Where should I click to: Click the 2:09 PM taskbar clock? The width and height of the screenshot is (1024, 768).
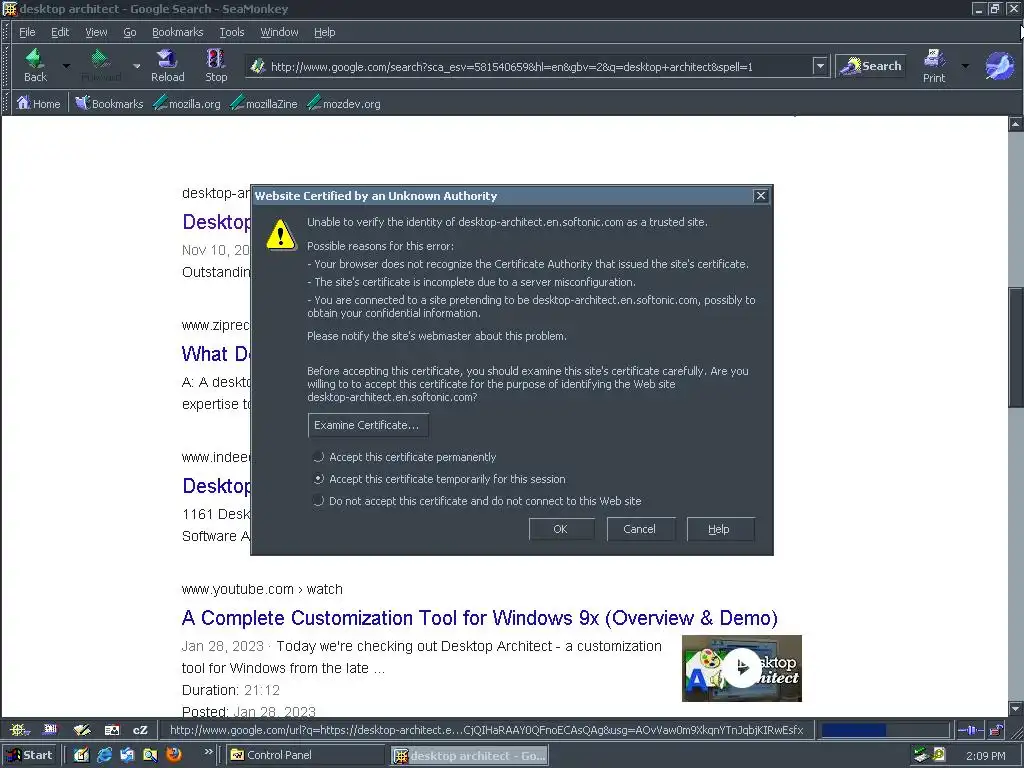(x=986, y=756)
